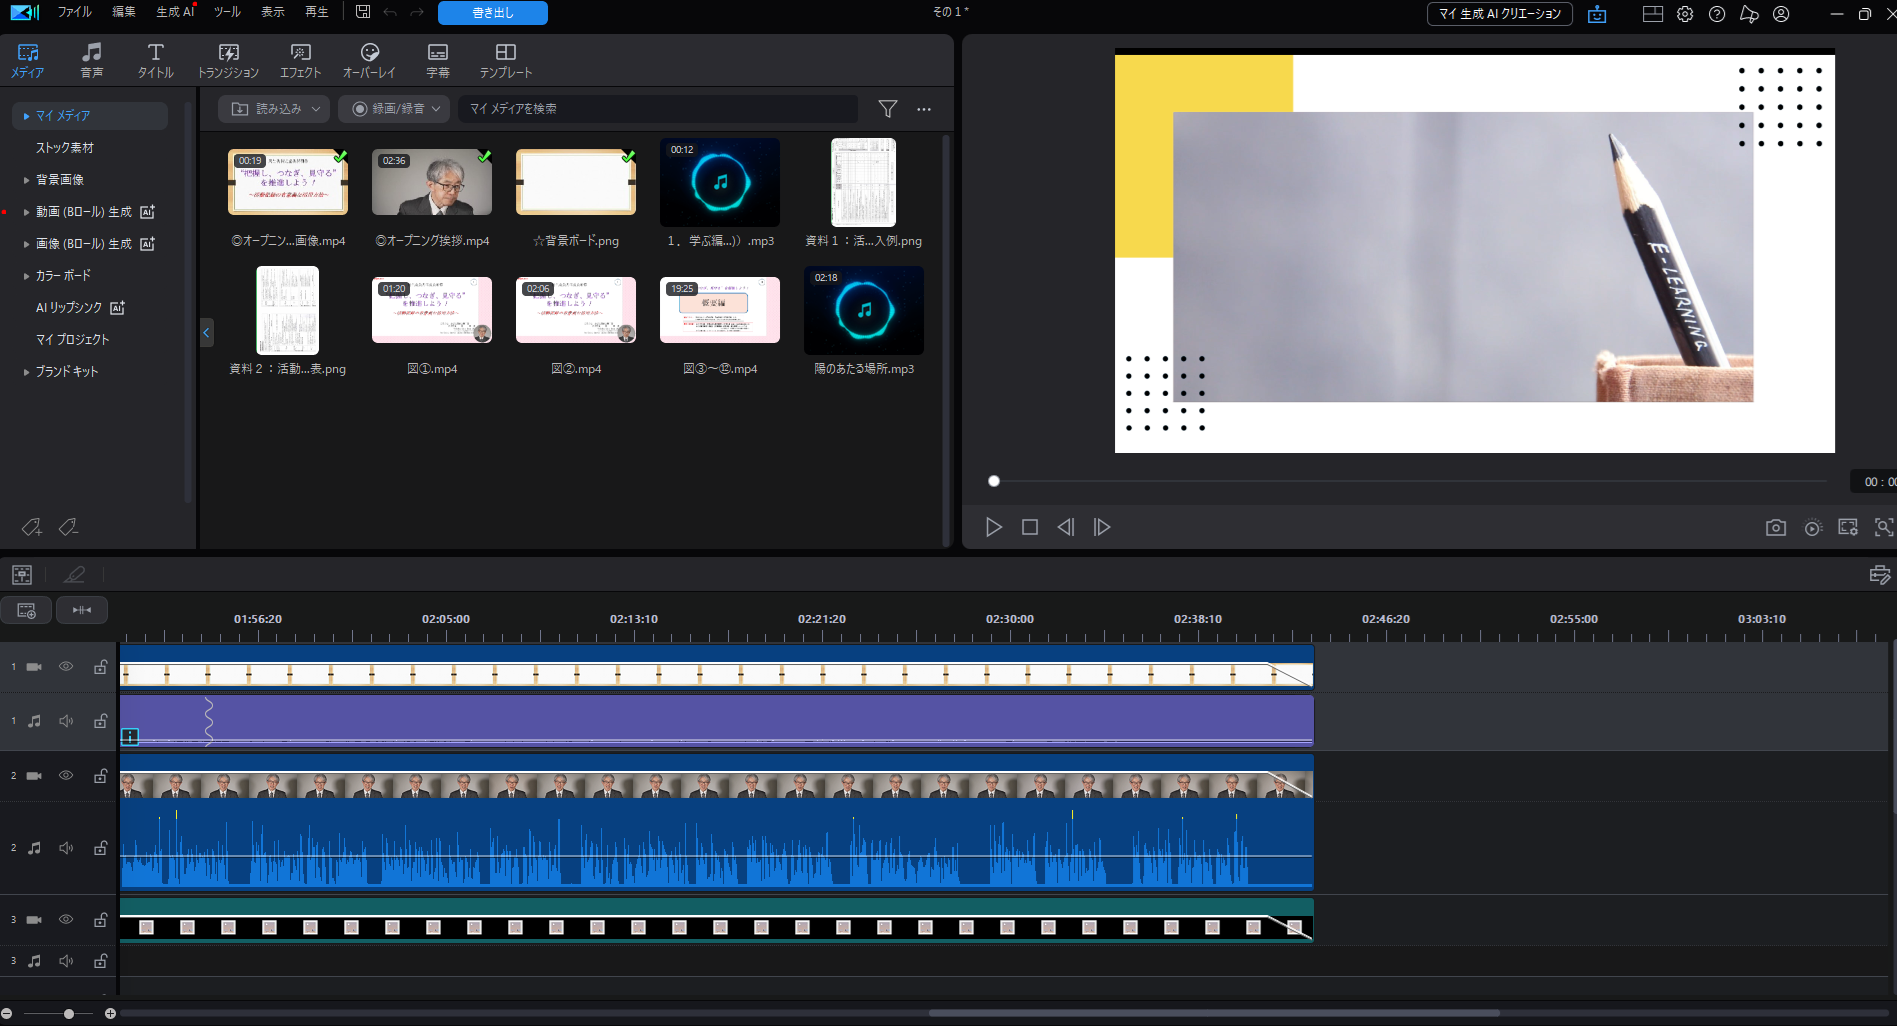Click the snapshot camera icon in preview
1897x1026 pixels.
coord(1775,527)
